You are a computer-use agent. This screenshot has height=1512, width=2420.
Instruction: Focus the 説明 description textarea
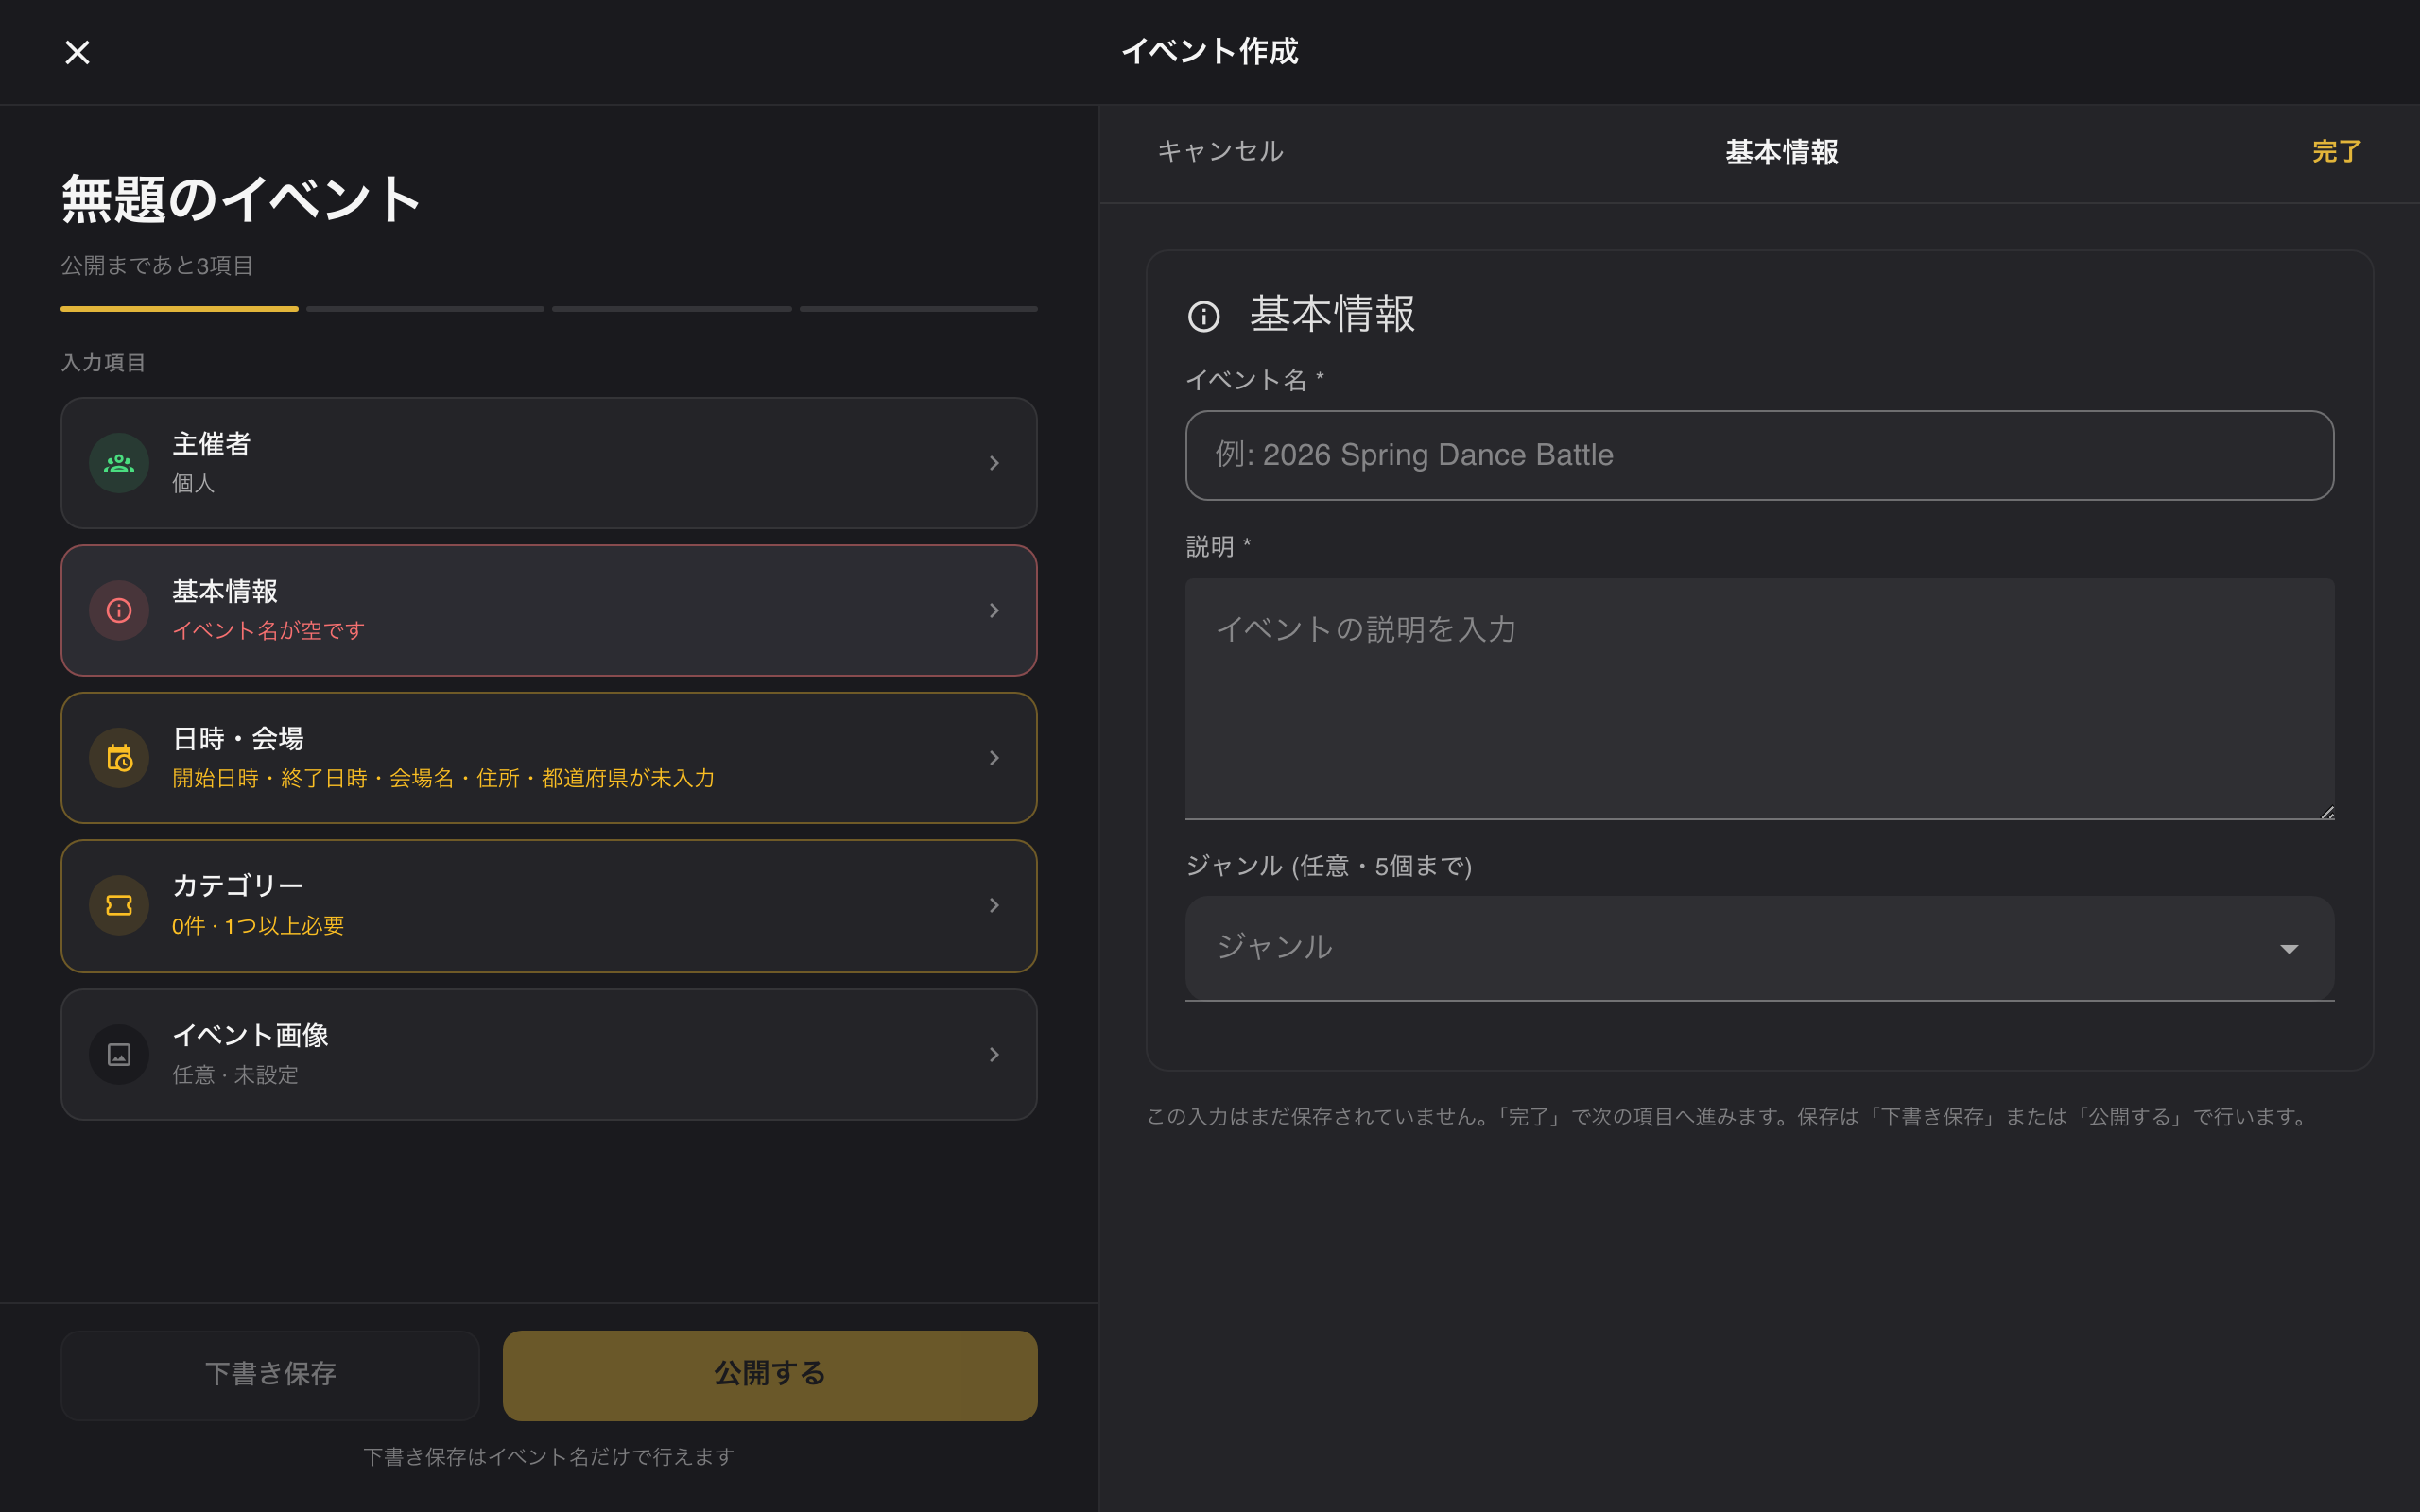coord(1759,698)
